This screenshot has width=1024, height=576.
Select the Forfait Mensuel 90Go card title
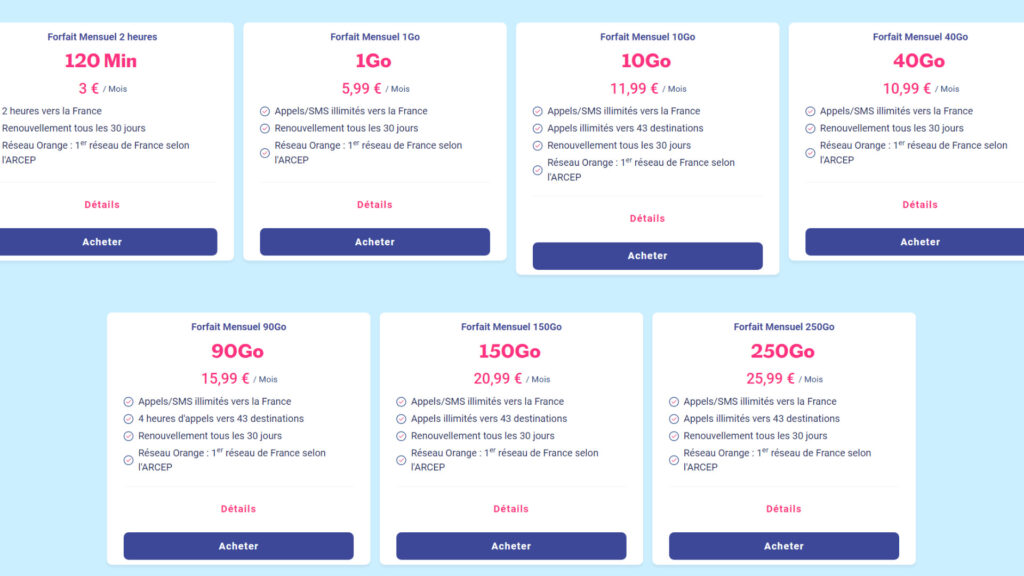pos(238,326)
